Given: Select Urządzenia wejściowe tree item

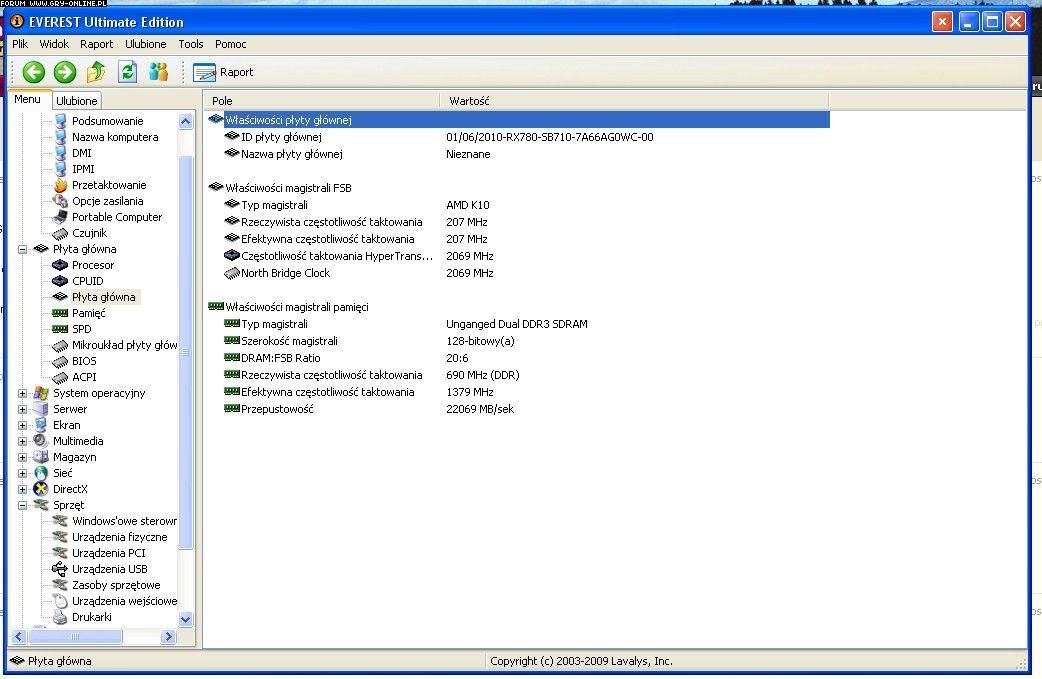Looking at the screenshot, I should point(124,601).
